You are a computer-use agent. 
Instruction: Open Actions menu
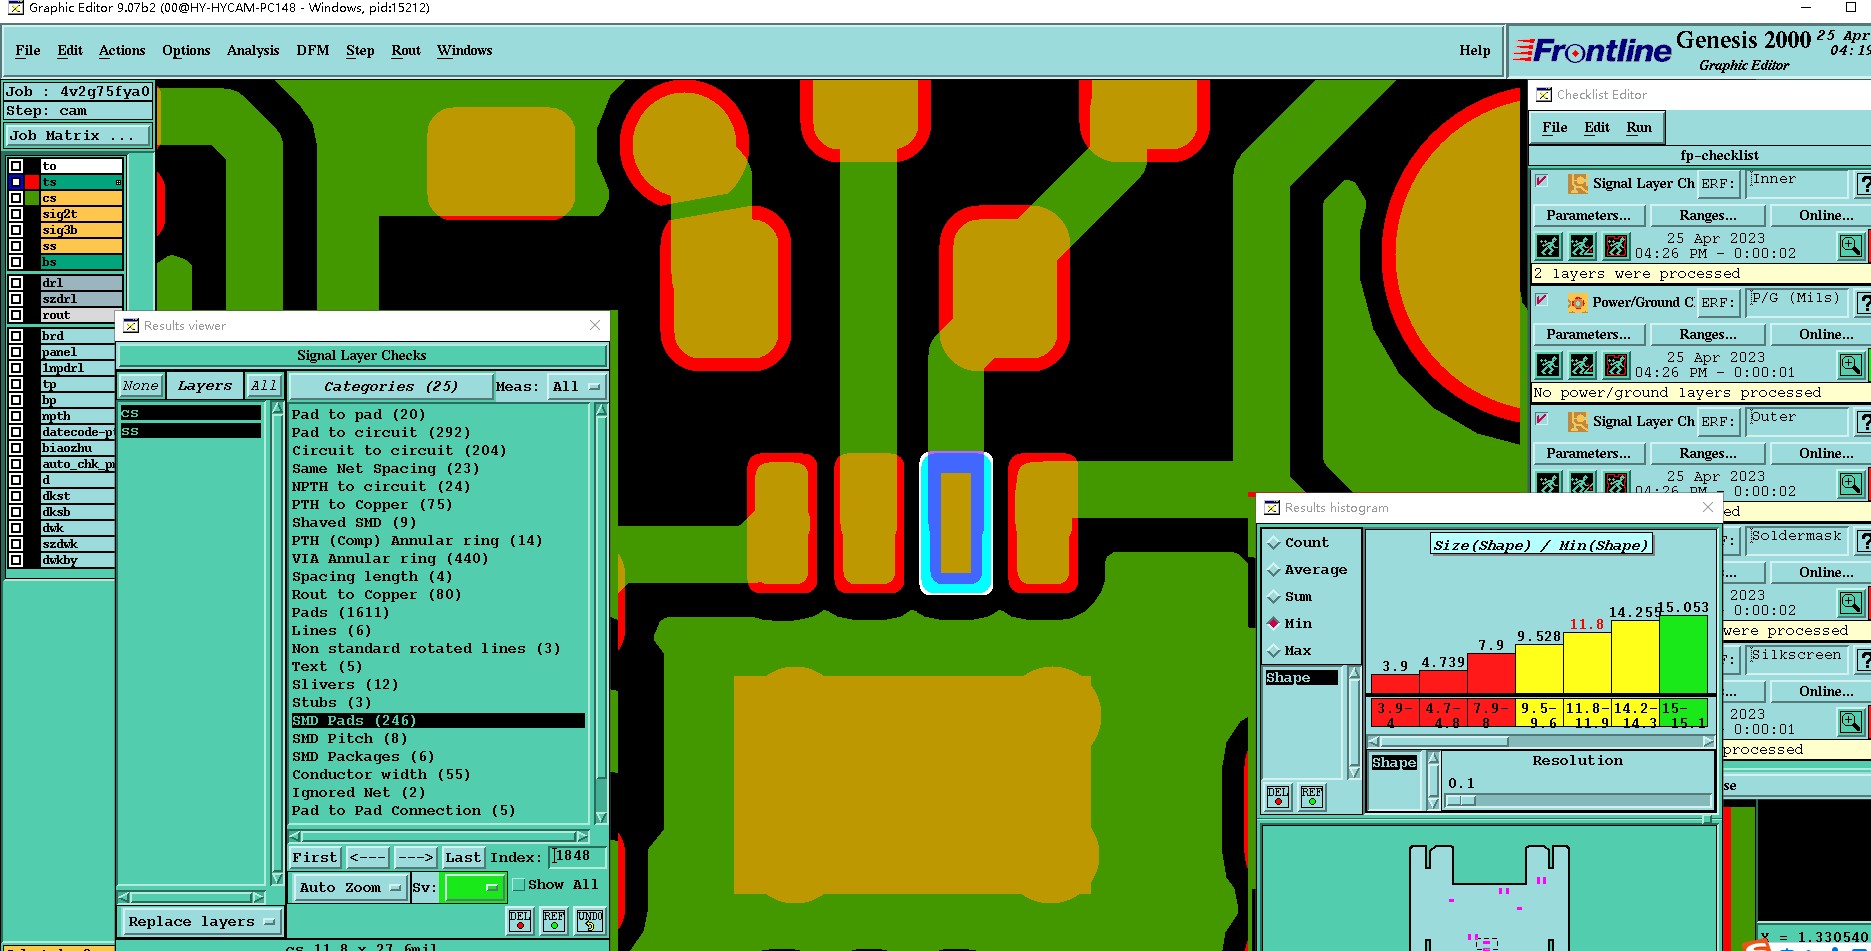point(122,50)
